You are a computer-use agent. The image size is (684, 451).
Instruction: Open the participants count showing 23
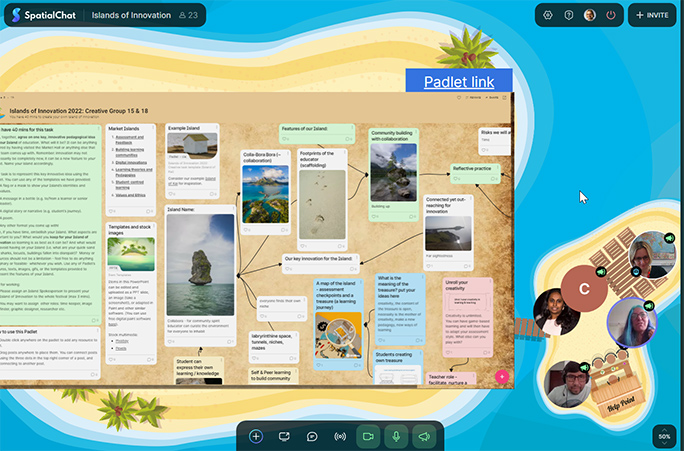[x=188, y=15]
